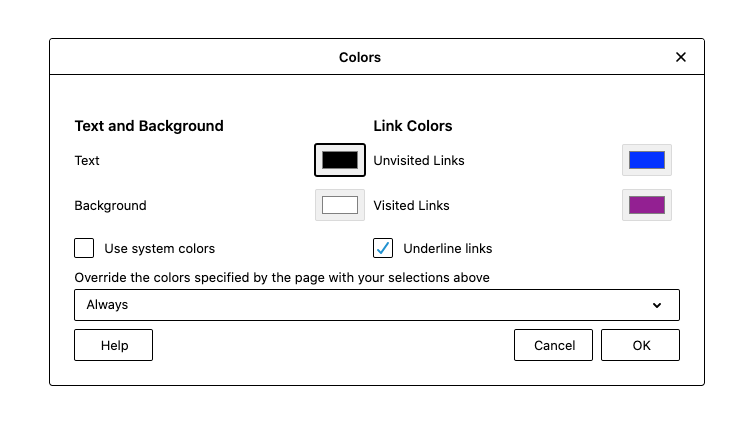744x426 pixels.
Task: Enable the Use system colors checkbox
Action: coord(84,248)
